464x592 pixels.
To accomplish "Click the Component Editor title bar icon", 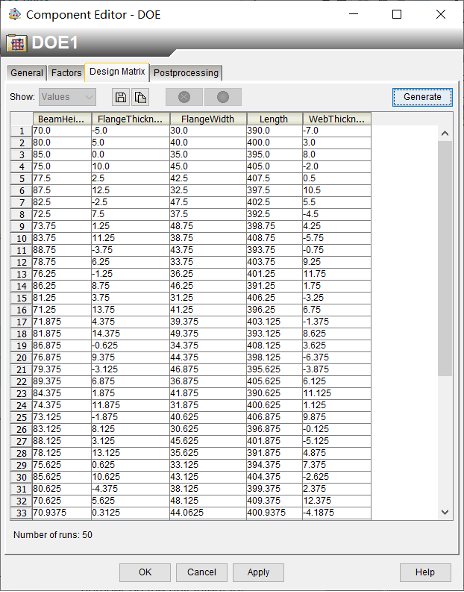I will (x=15, y=14).
